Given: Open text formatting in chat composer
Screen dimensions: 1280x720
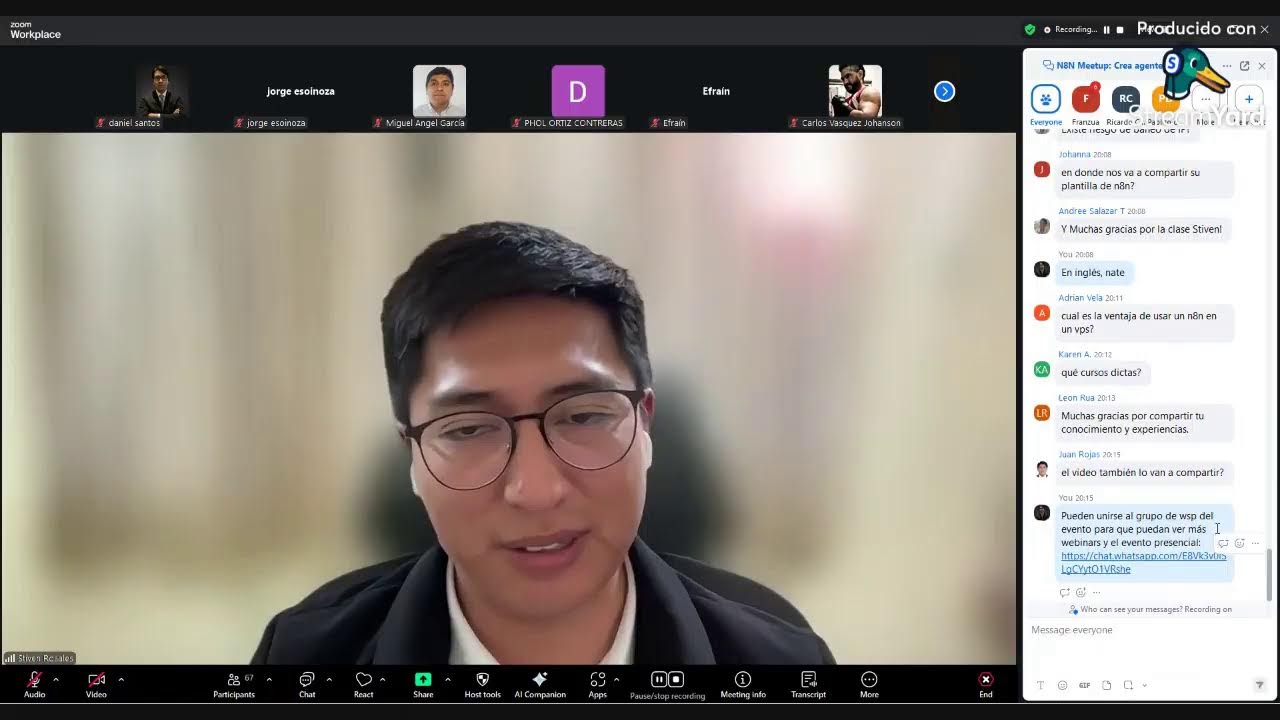Looking at the screenshot, I should click(1040, 685).
